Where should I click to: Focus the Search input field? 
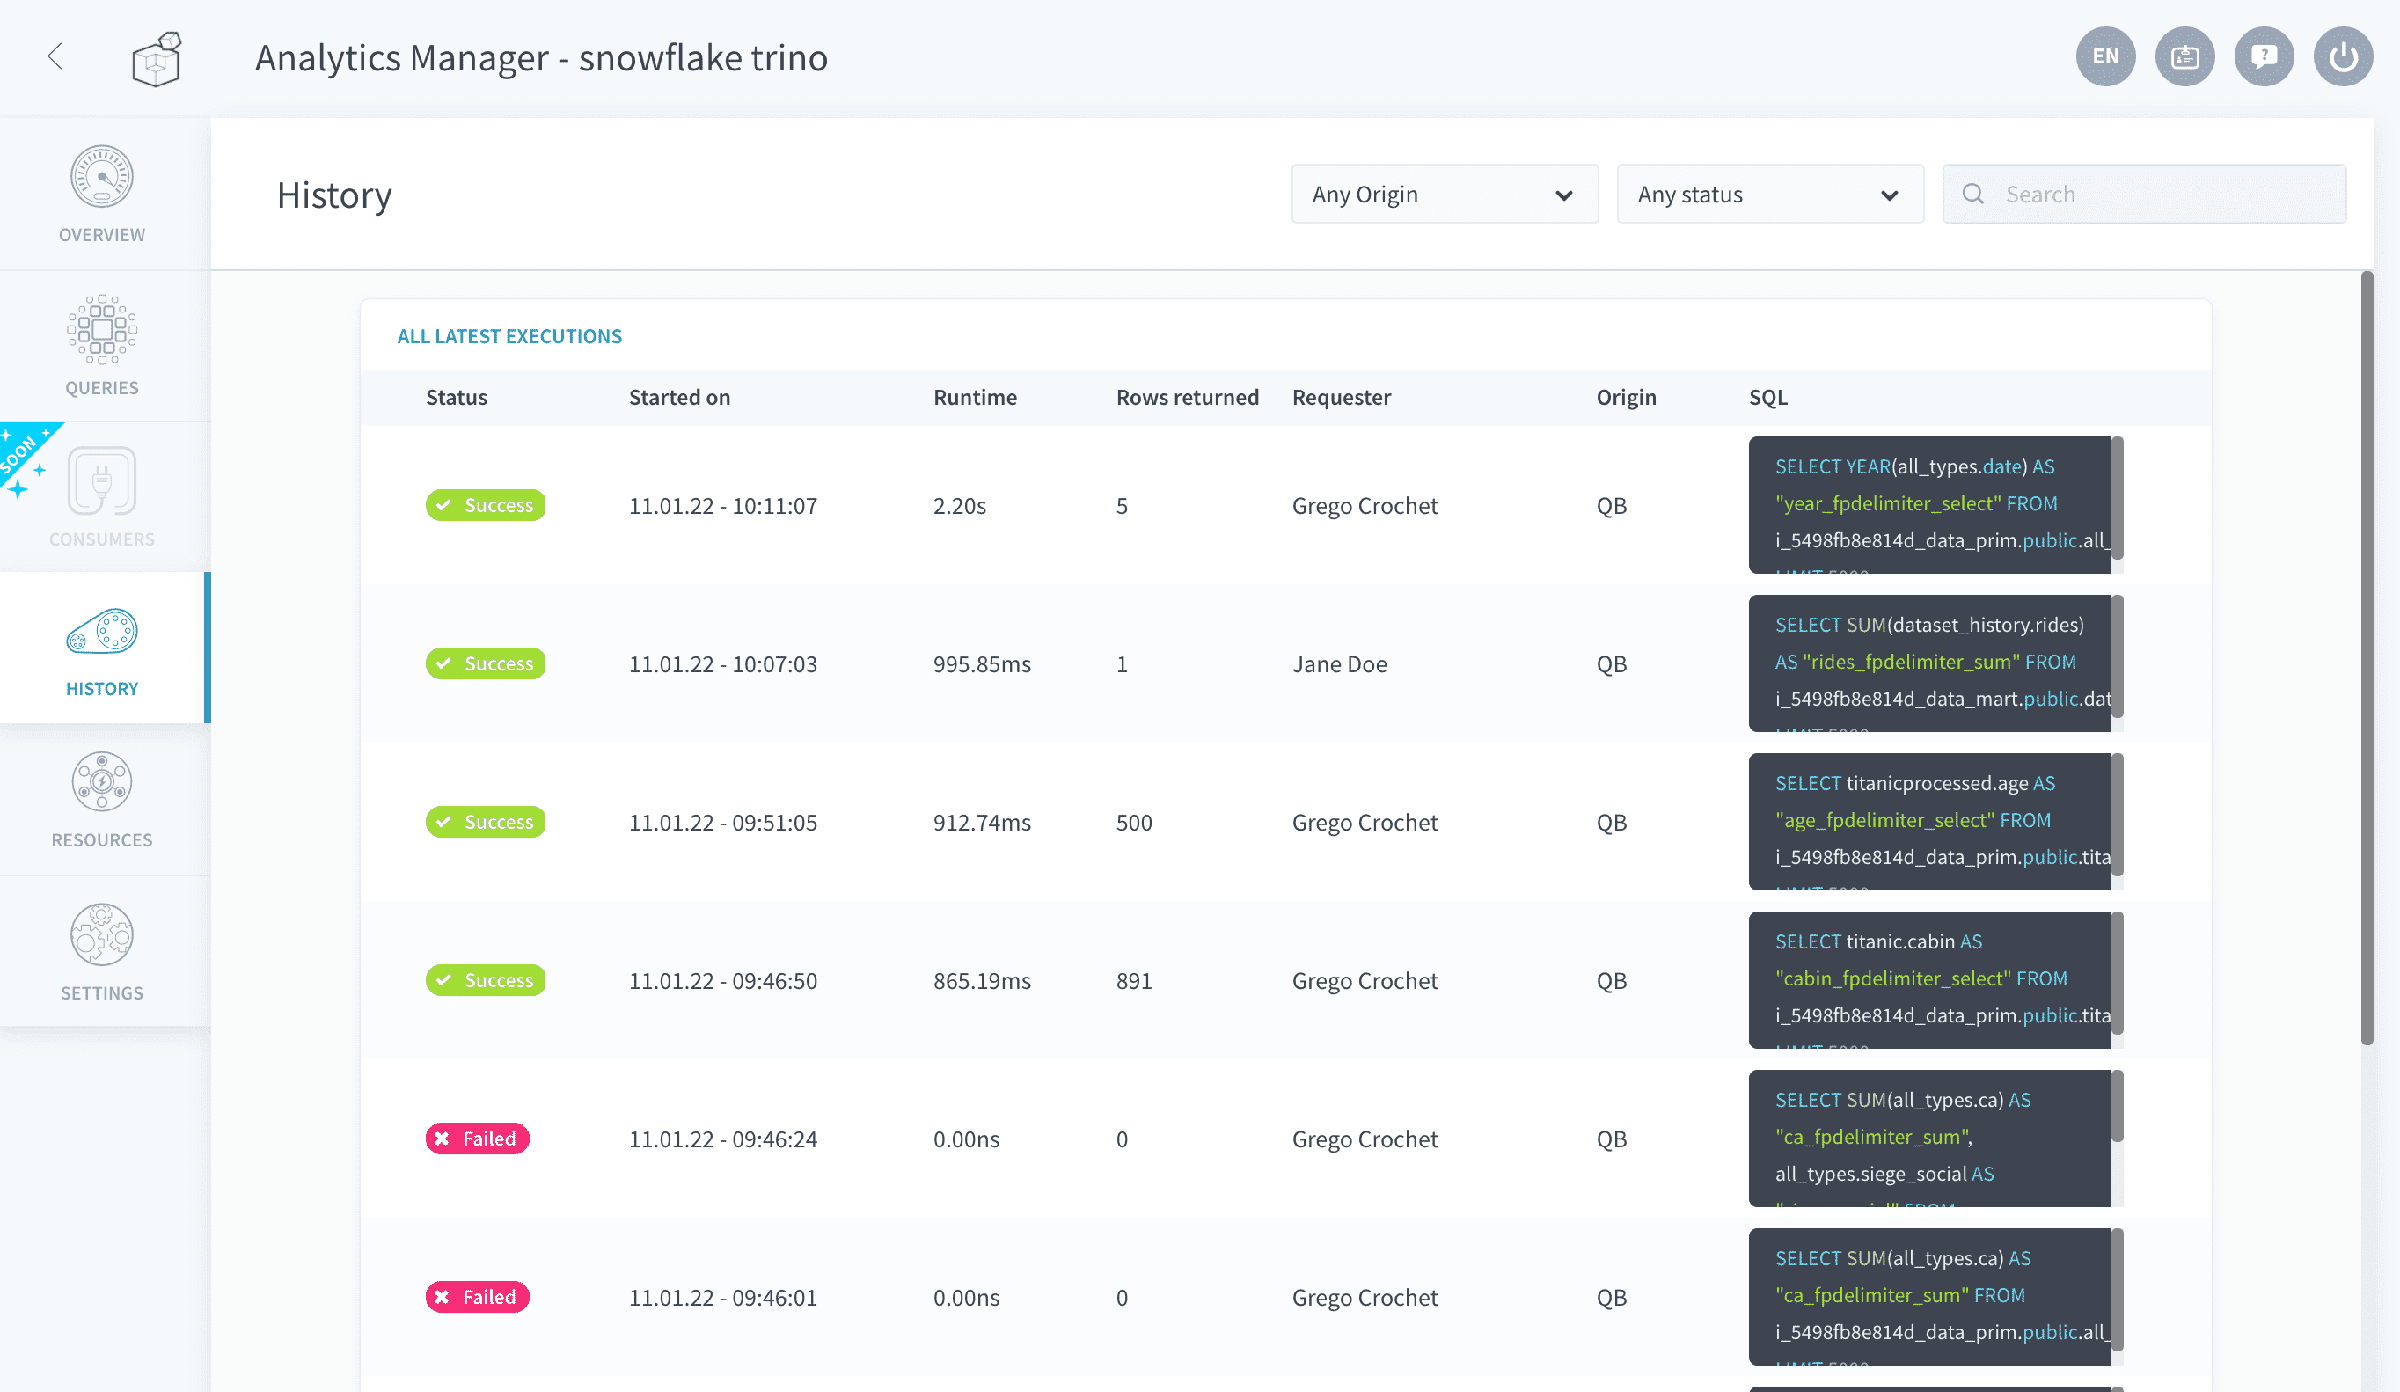tap(2144, 194)
